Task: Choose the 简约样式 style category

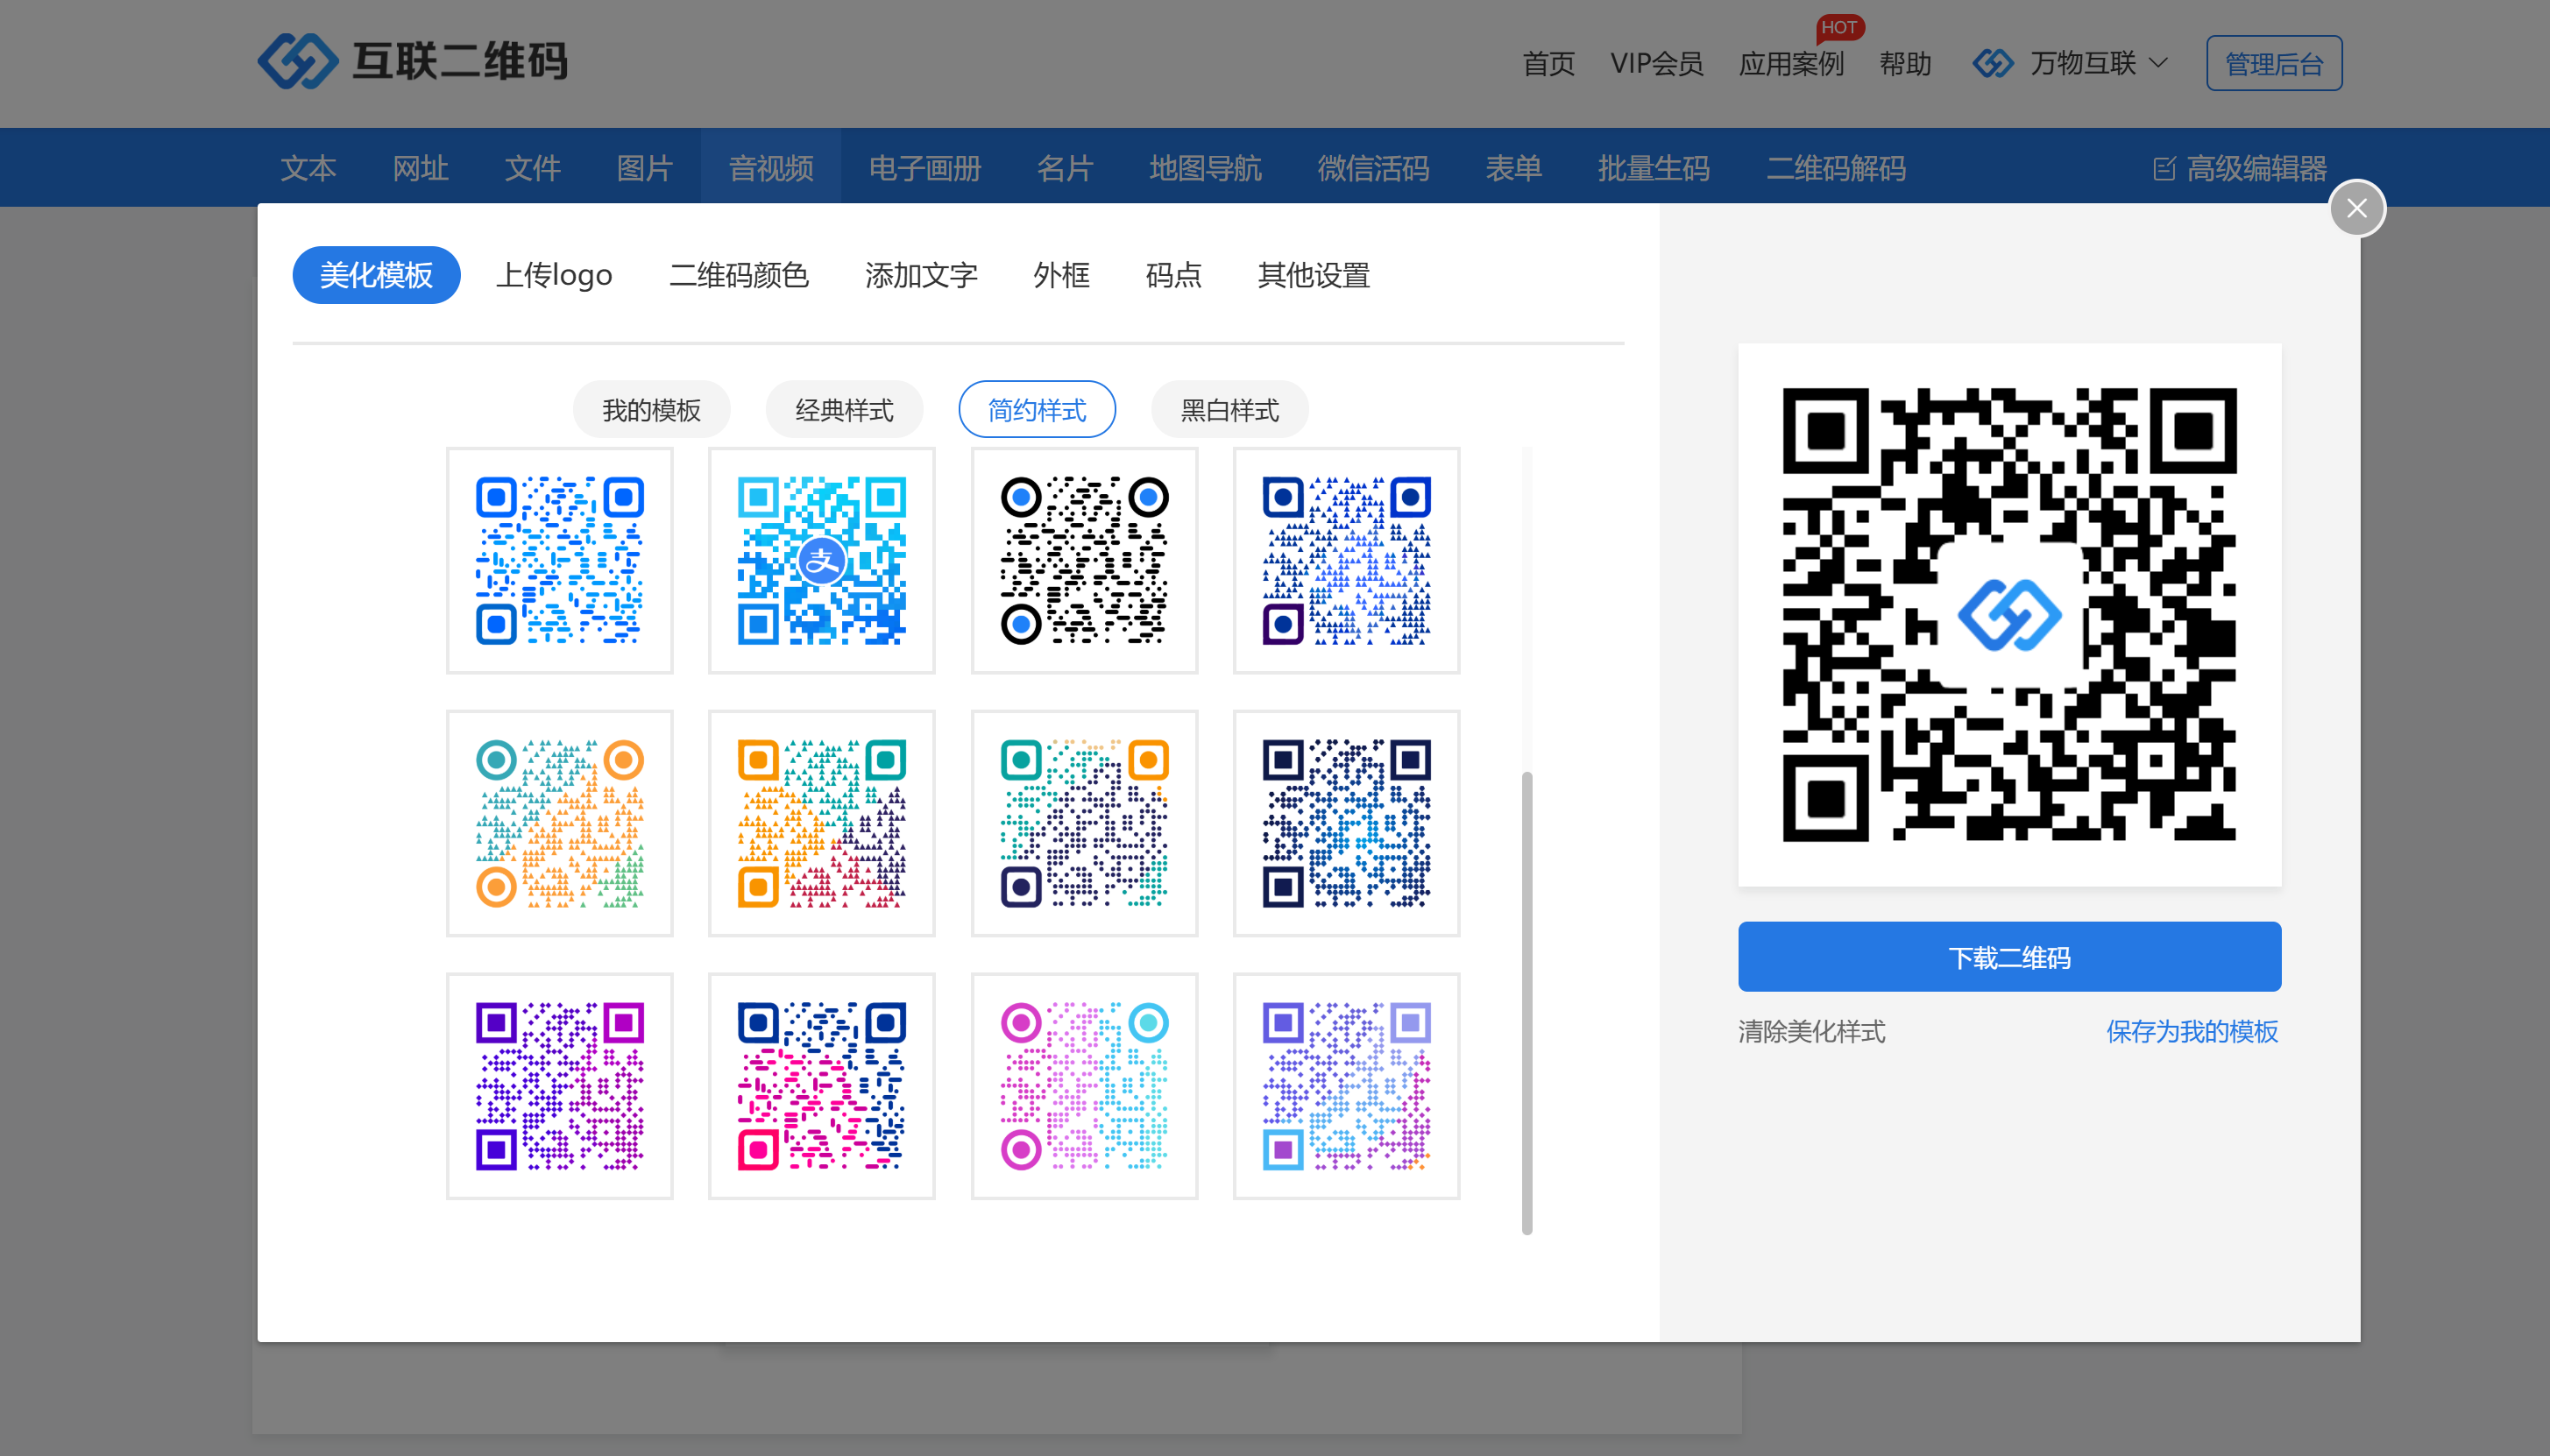Action: [1037, 409]
